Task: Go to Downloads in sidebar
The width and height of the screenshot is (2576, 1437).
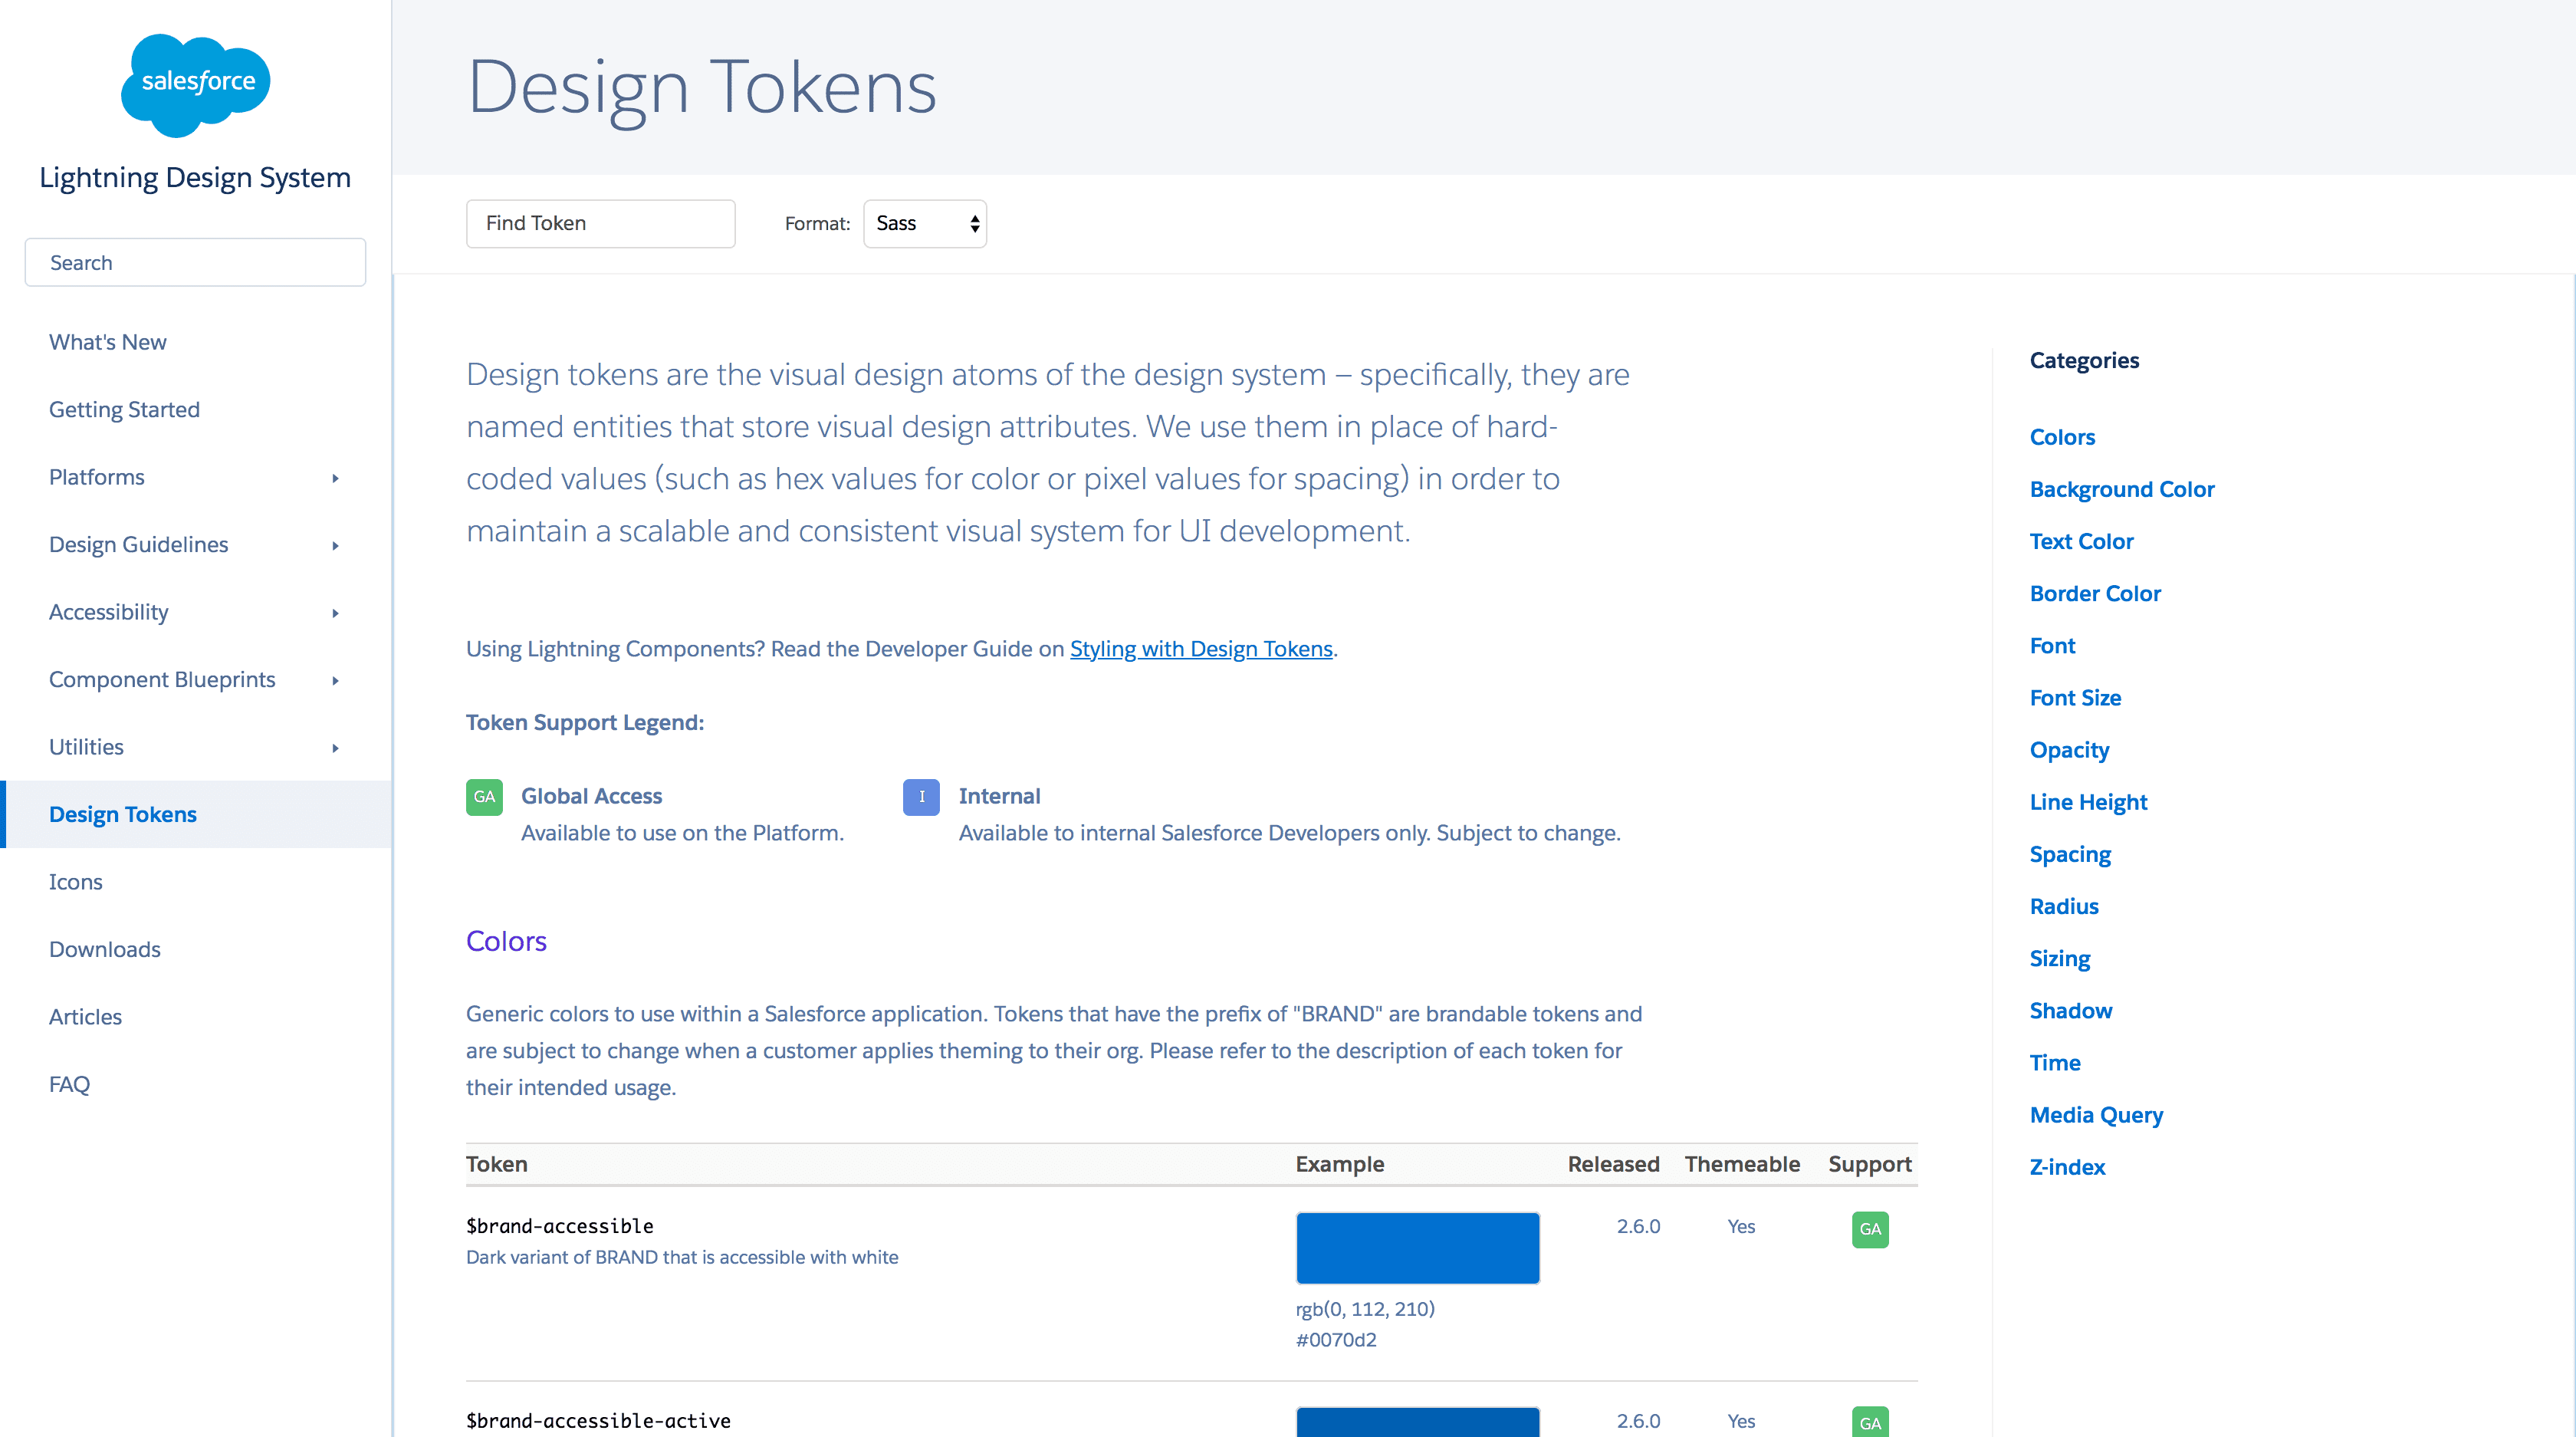Action: tap(105, 949)
